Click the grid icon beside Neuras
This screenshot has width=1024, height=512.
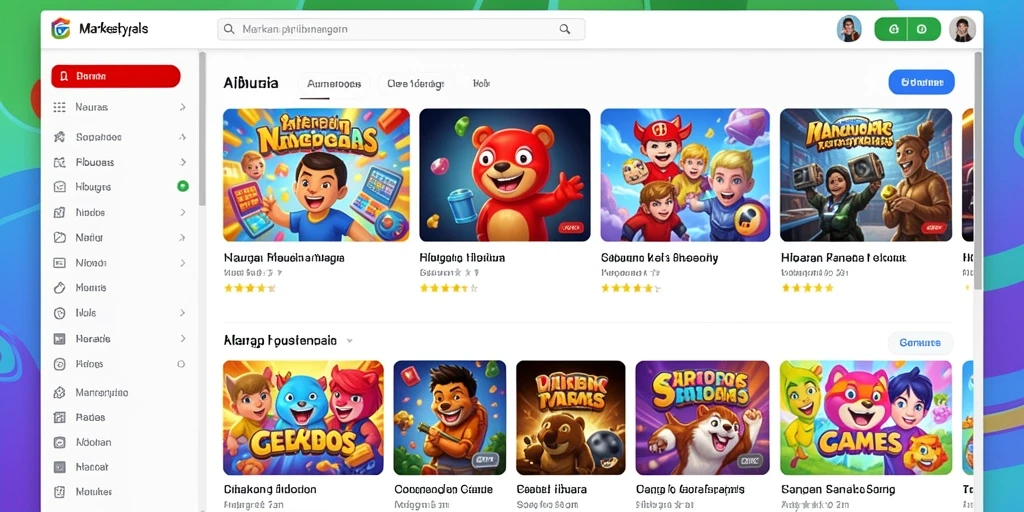(x=59, y=107)
